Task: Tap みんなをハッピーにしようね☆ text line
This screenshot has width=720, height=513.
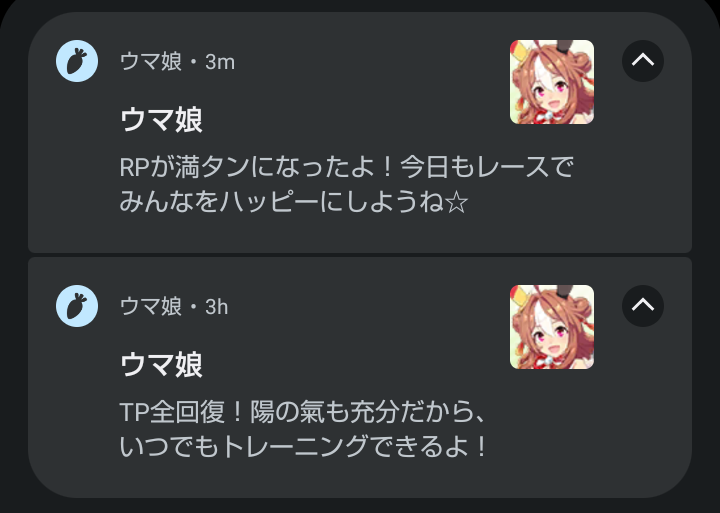Action: [294, 202]
